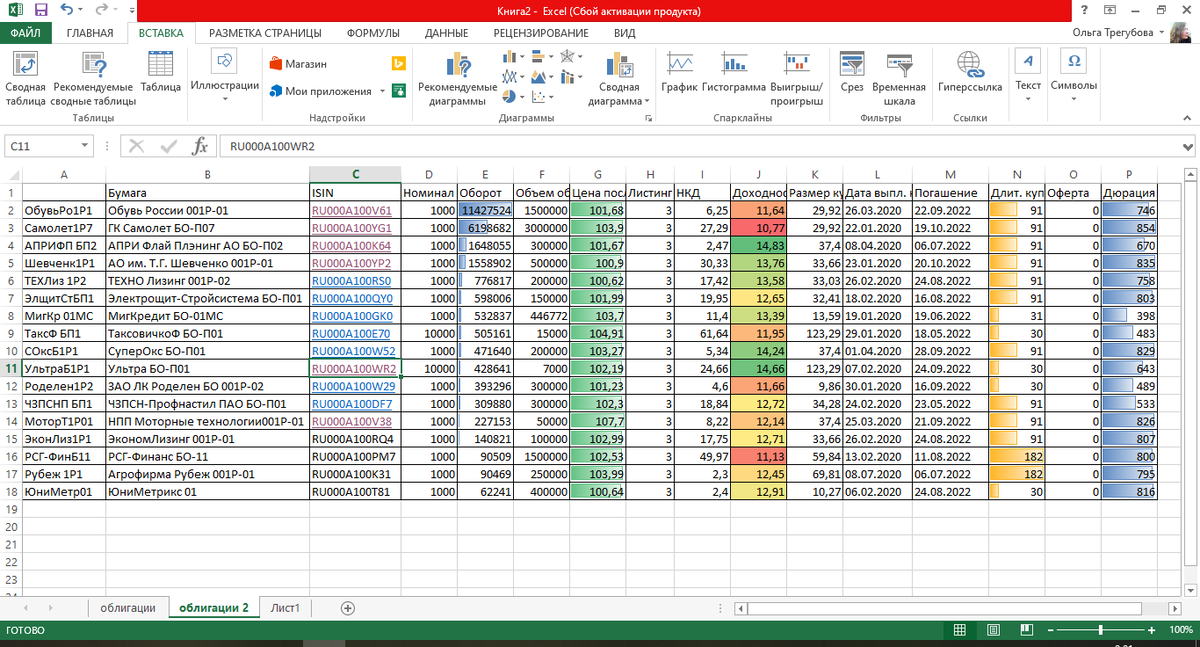Expand the Мои приложения dropdown arrow
1200x647 pixels.
click(x=381, y=91)
